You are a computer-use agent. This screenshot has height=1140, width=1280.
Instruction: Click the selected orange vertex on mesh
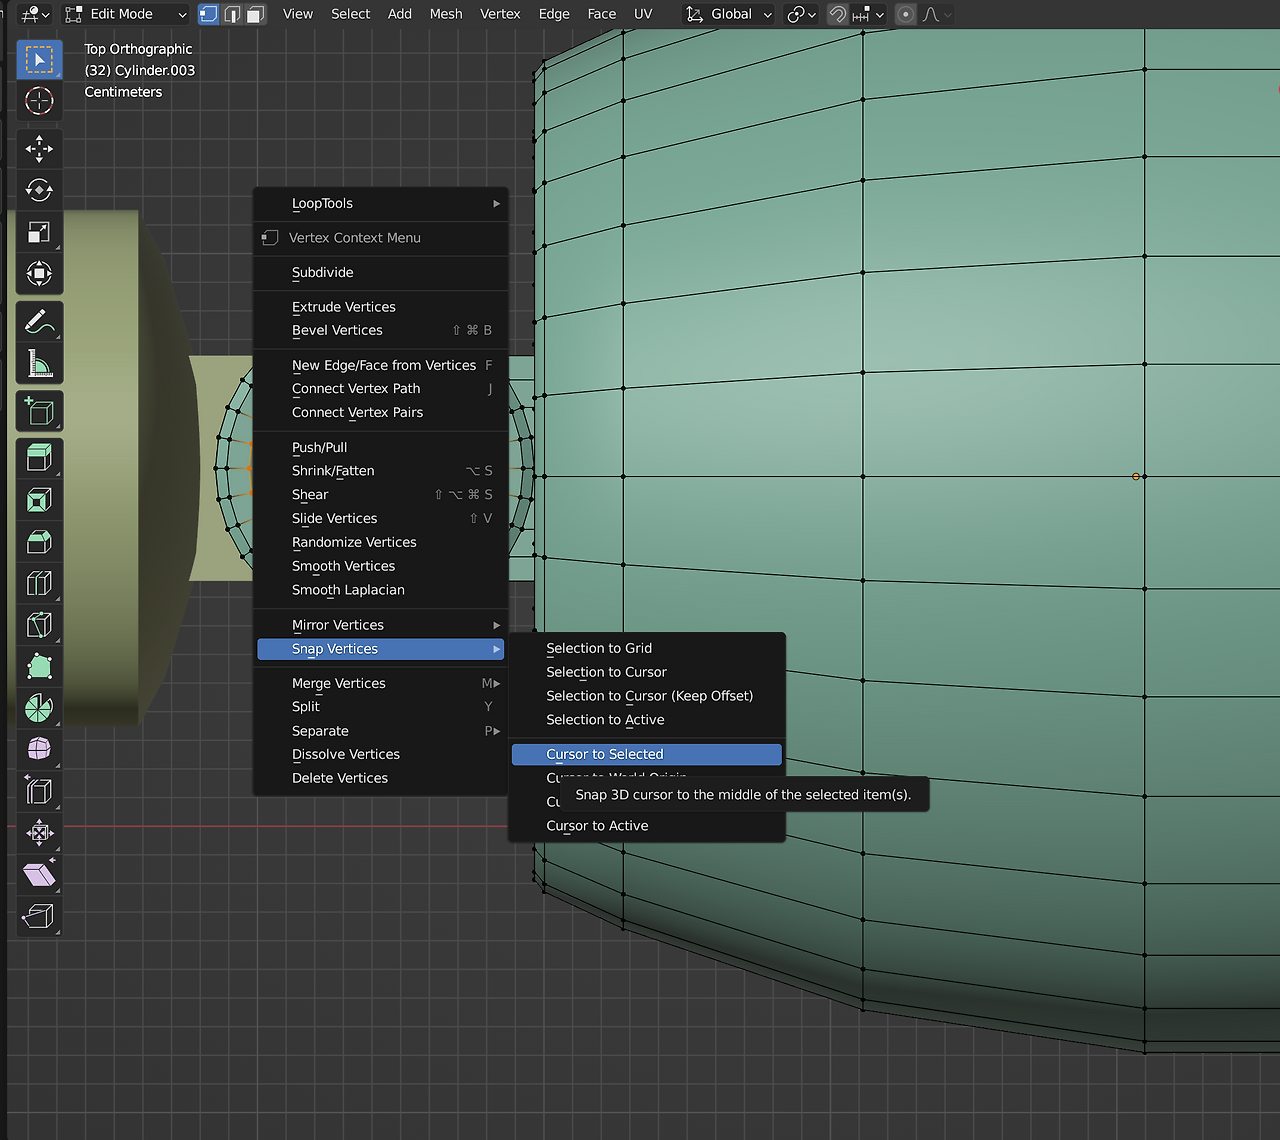coord(1136,476)
